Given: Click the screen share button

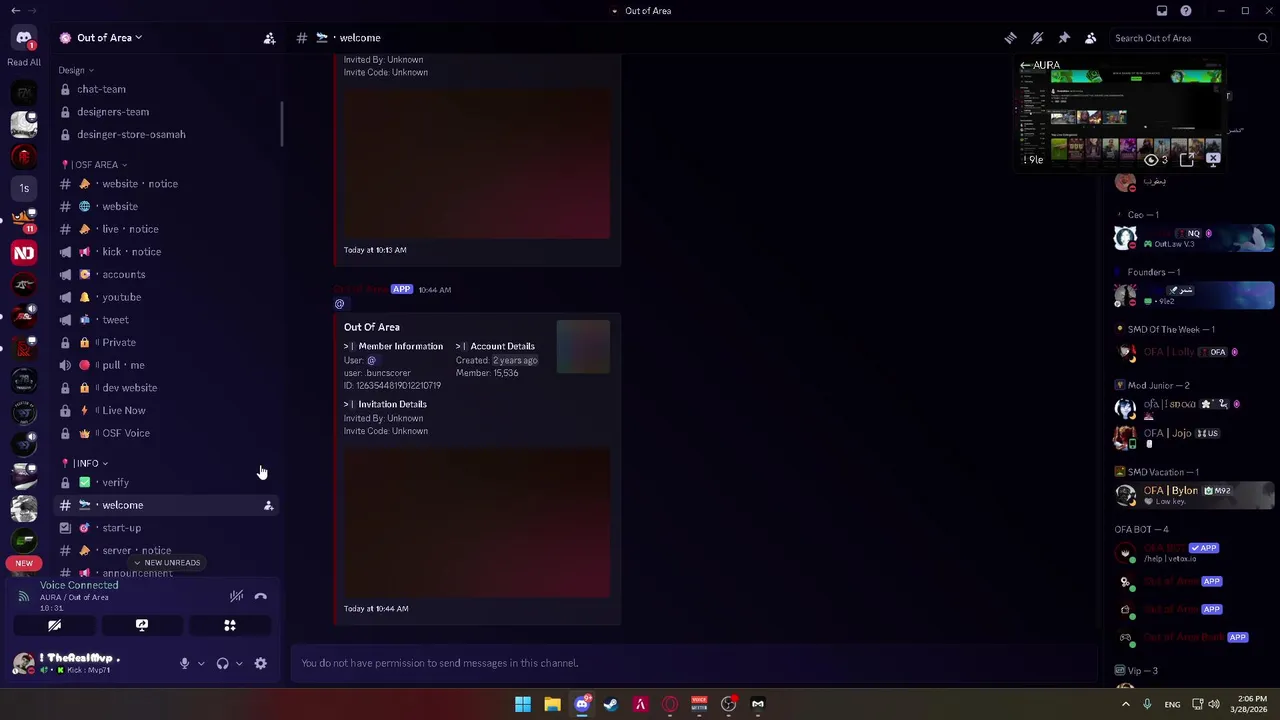Looking at the screenshot, I should (x=142, y=625).
